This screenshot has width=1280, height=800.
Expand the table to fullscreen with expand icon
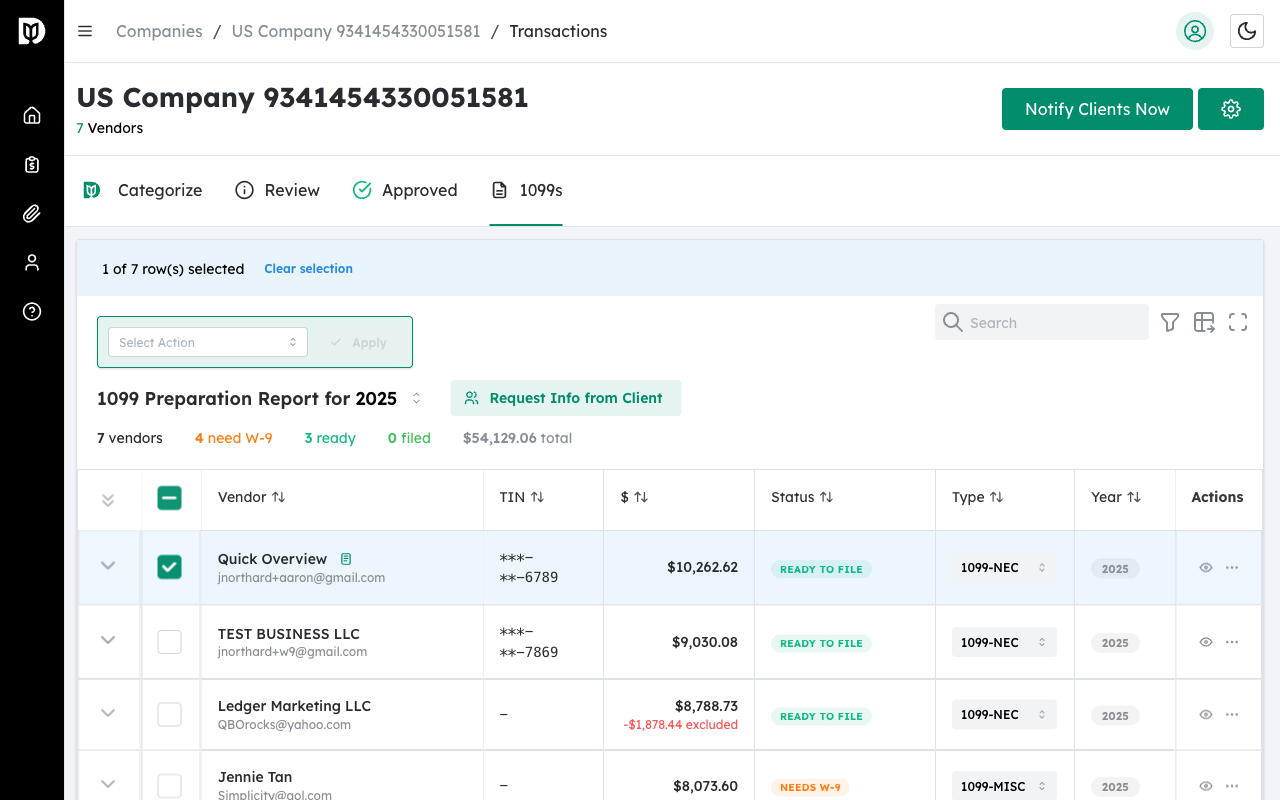1237,322
